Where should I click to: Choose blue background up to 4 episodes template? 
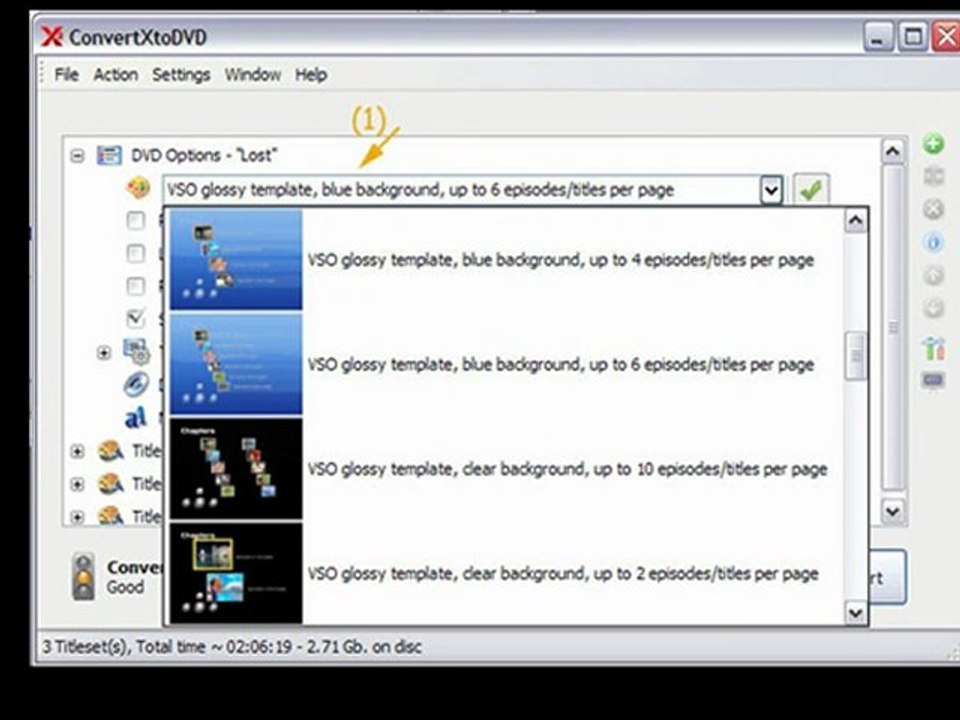click(506, 260)
